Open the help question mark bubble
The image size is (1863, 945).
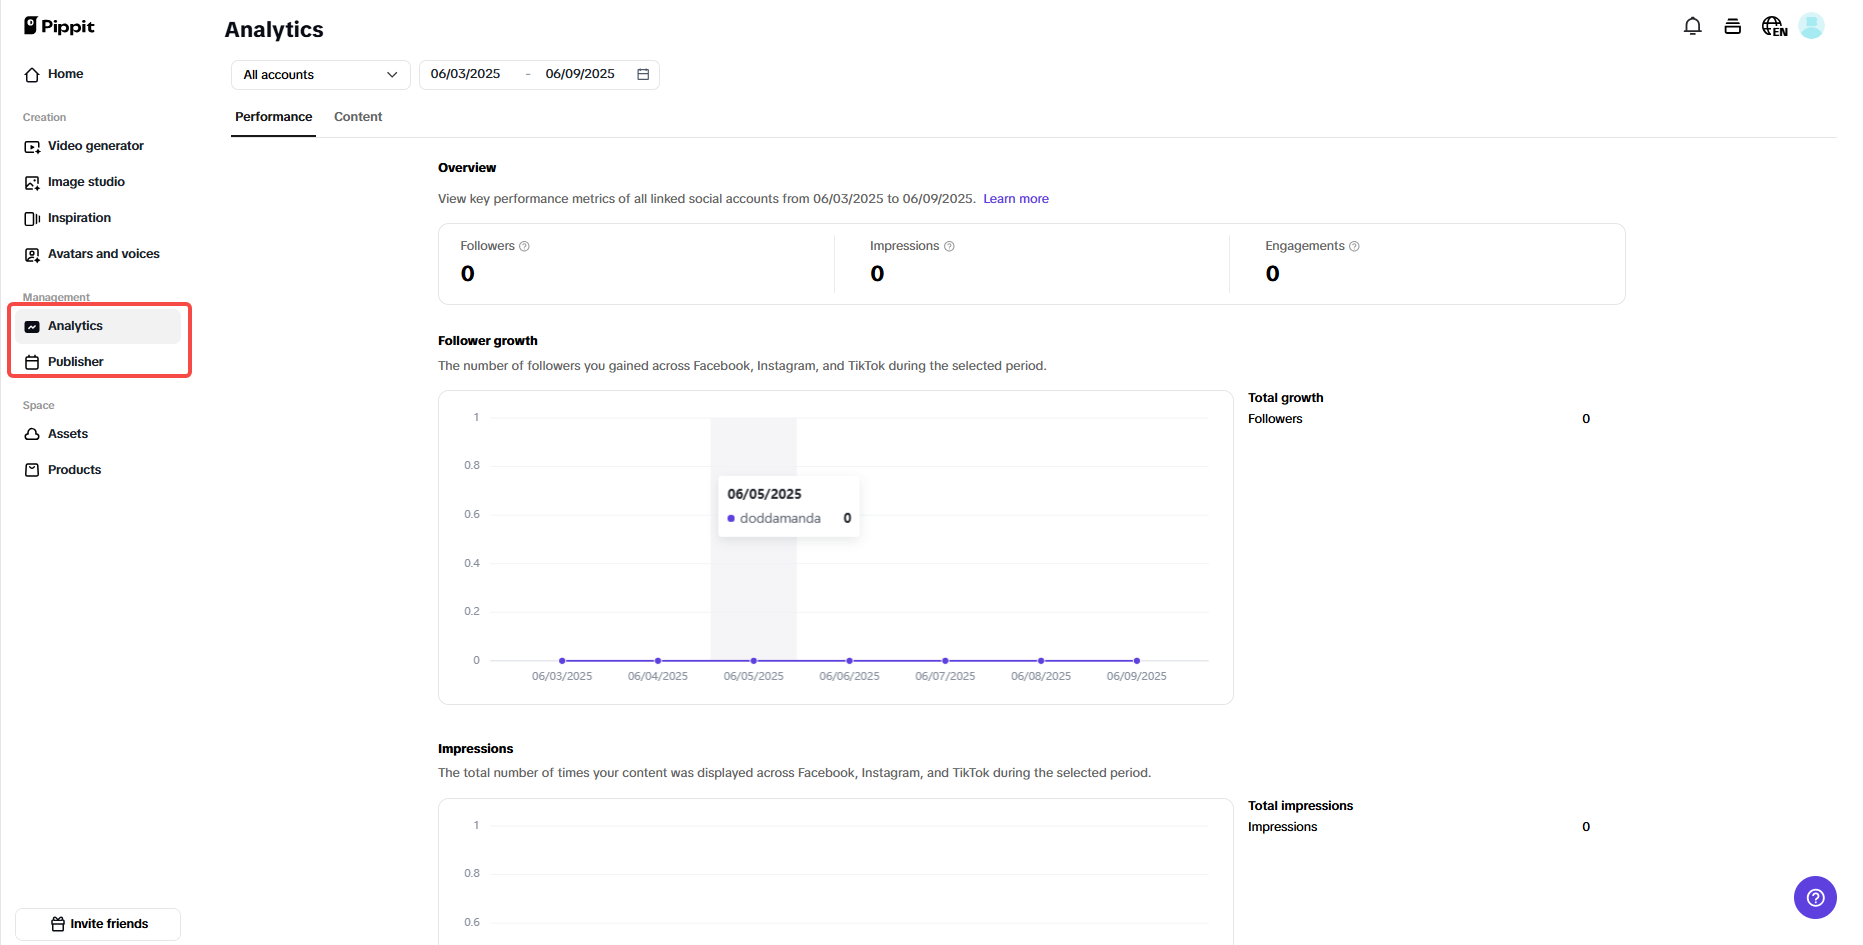[x=1815, y=897]
